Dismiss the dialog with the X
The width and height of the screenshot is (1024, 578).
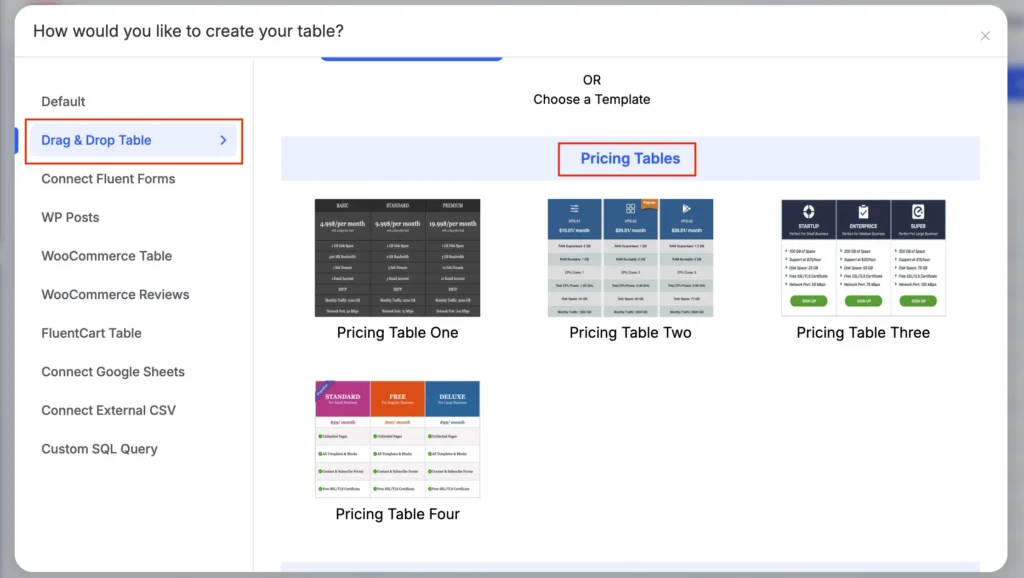point(985,35)
